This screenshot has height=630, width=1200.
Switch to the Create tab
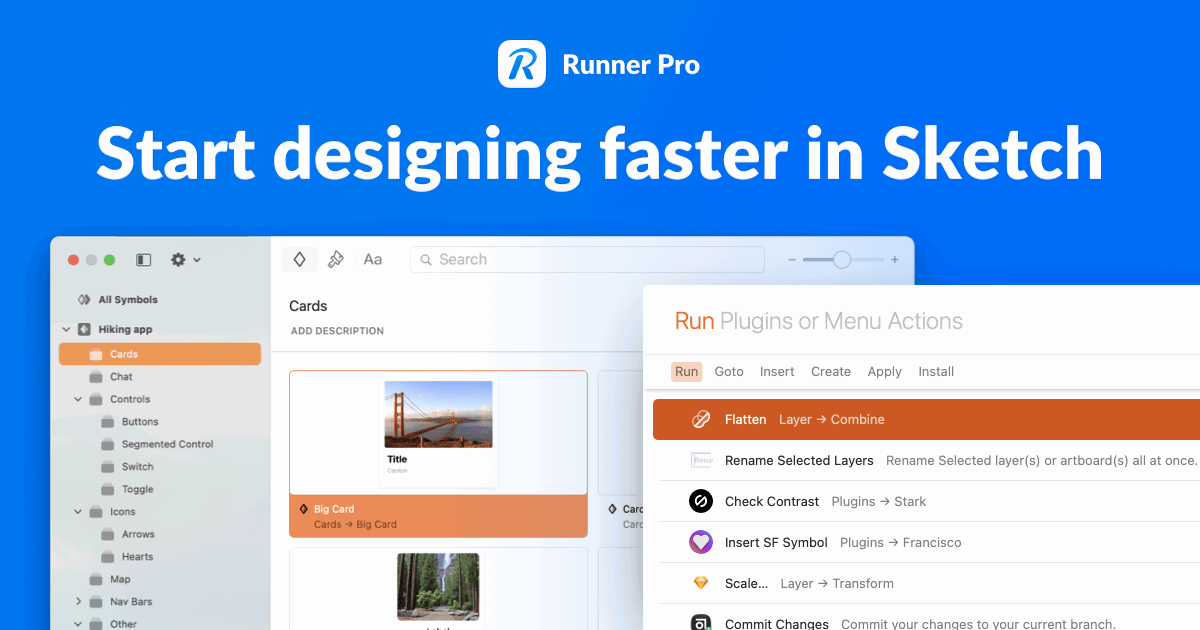[x=831, y=371]
